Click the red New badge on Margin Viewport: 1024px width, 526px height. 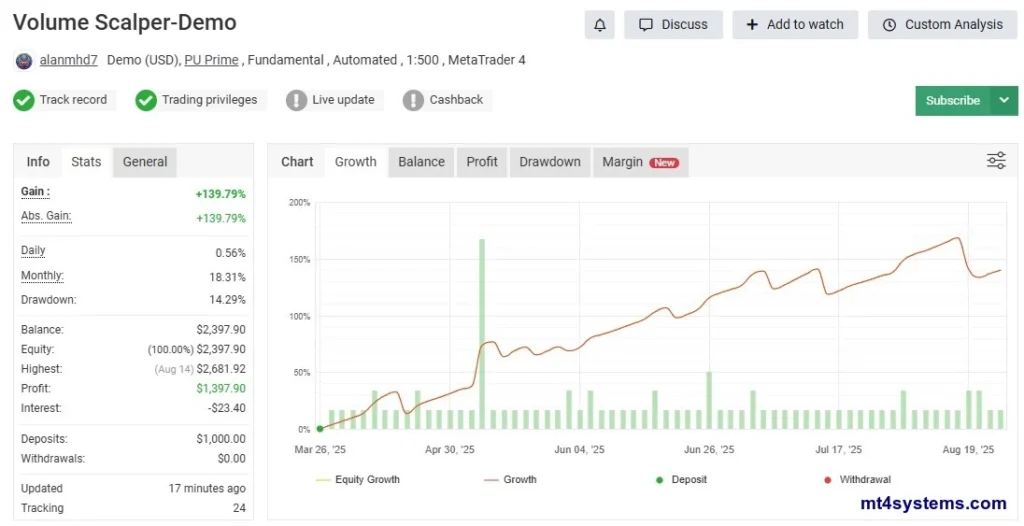[664, 163]
